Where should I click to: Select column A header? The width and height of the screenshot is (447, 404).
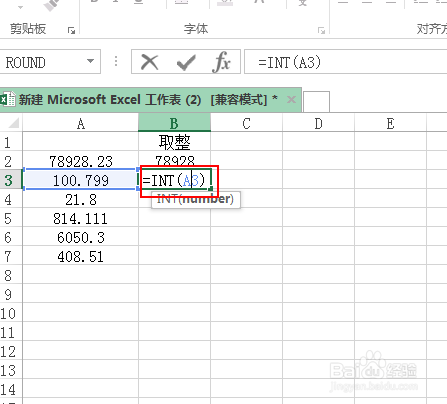80,123
